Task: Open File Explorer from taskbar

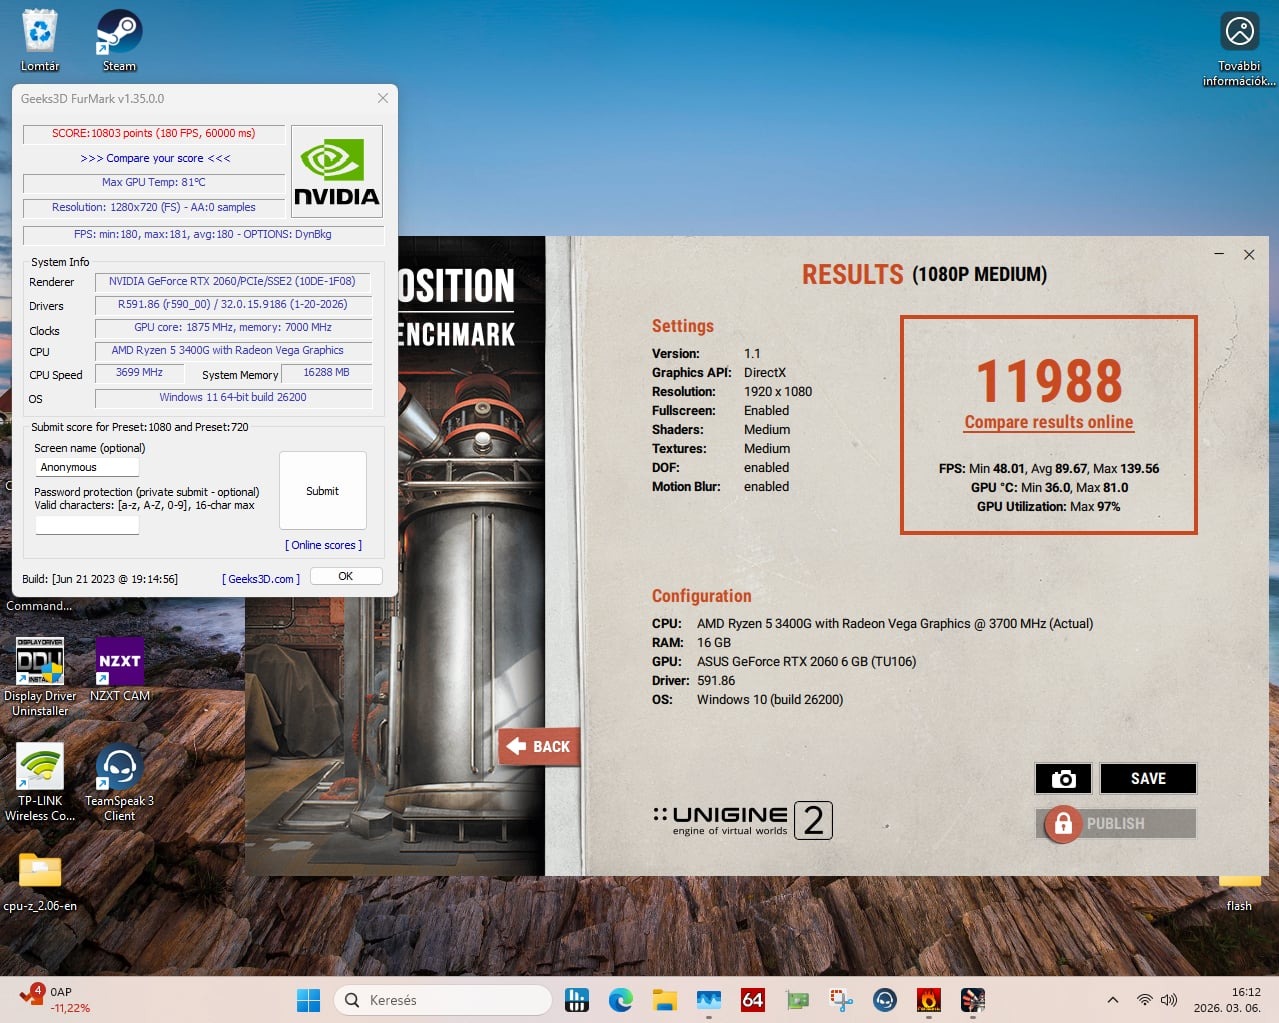Action: 665,999
